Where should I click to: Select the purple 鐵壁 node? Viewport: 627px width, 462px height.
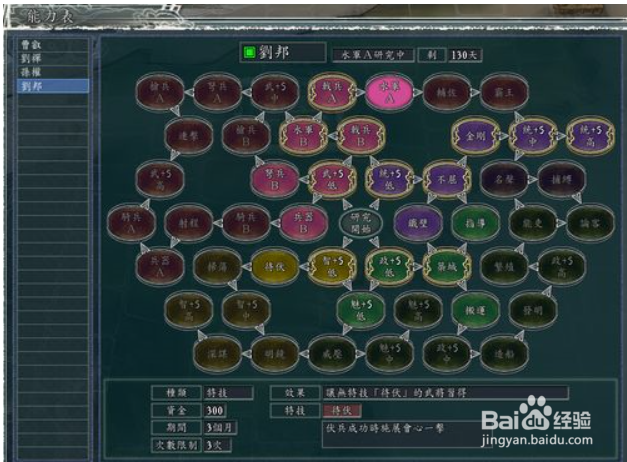pos(418,223)
